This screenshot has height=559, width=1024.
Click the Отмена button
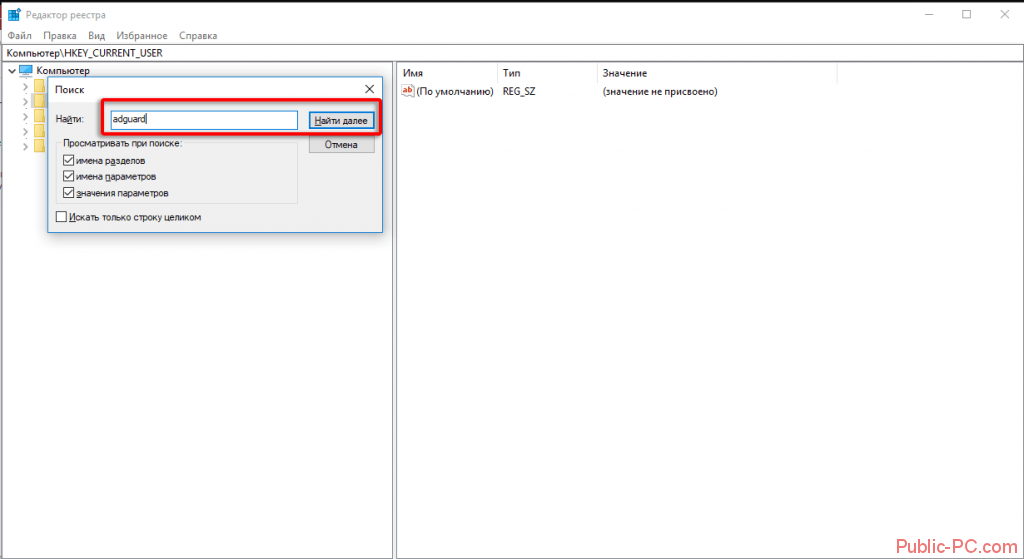tap(341, 145)
